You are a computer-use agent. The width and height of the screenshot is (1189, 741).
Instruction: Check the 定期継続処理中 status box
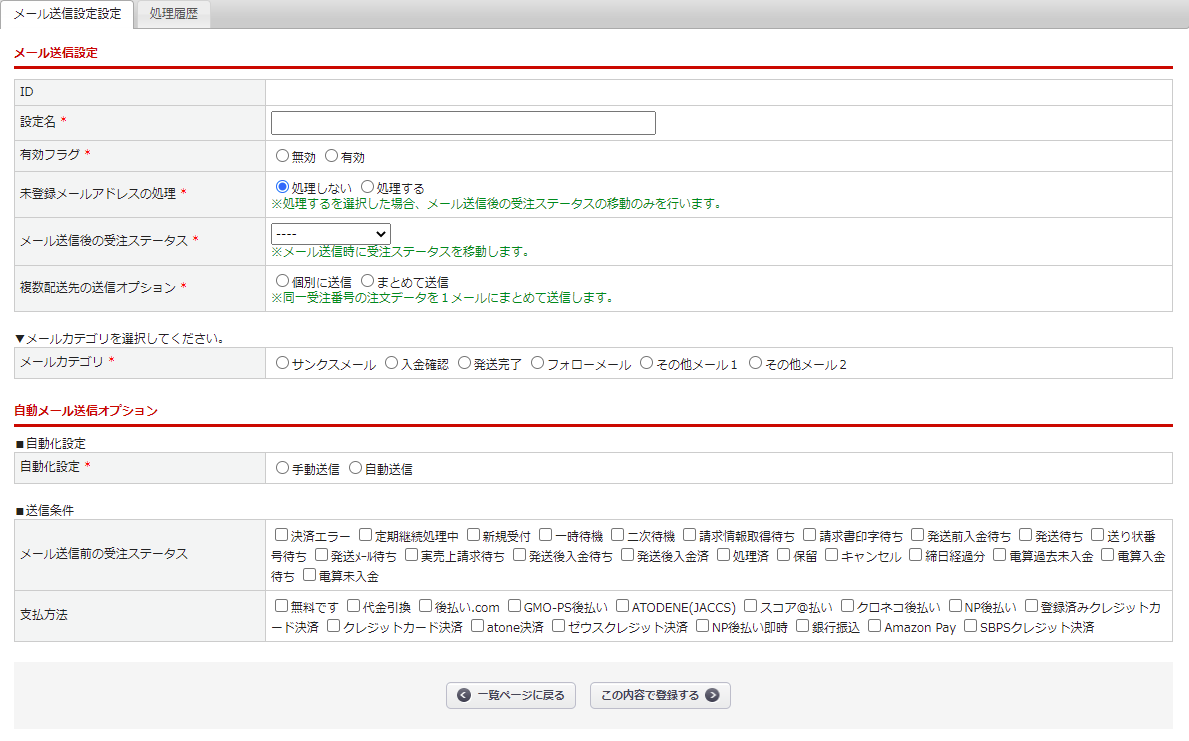coord(365,535)
